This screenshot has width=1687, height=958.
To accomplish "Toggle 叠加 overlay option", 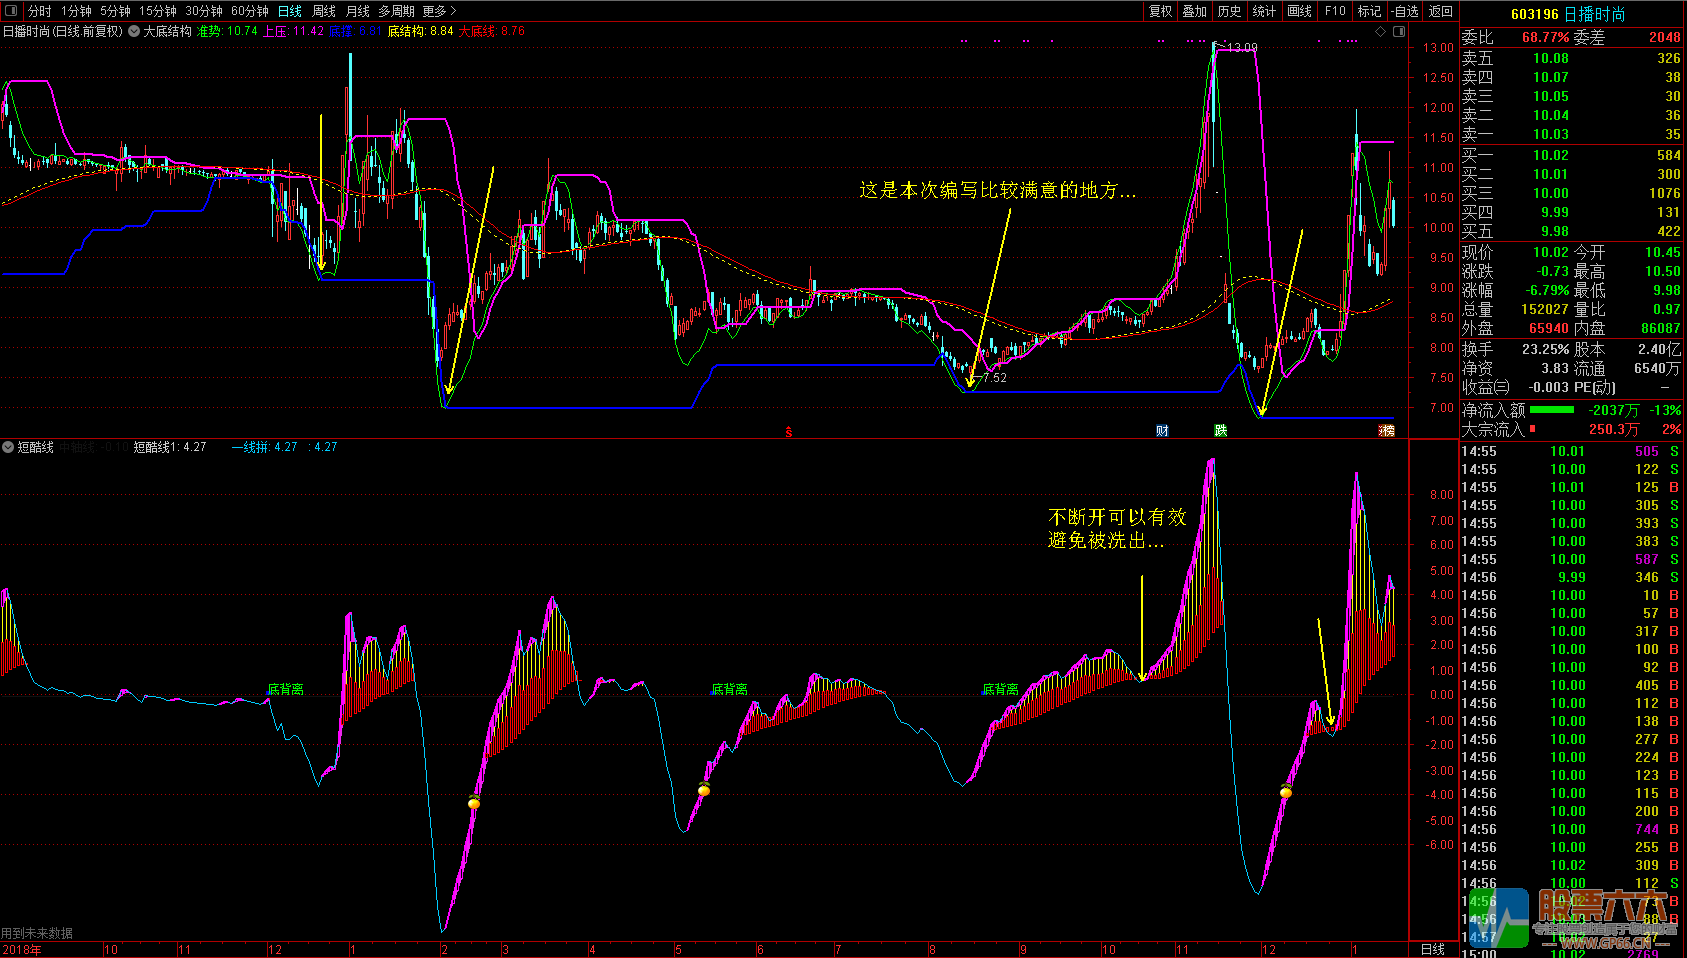I will tap(1195, 11).
